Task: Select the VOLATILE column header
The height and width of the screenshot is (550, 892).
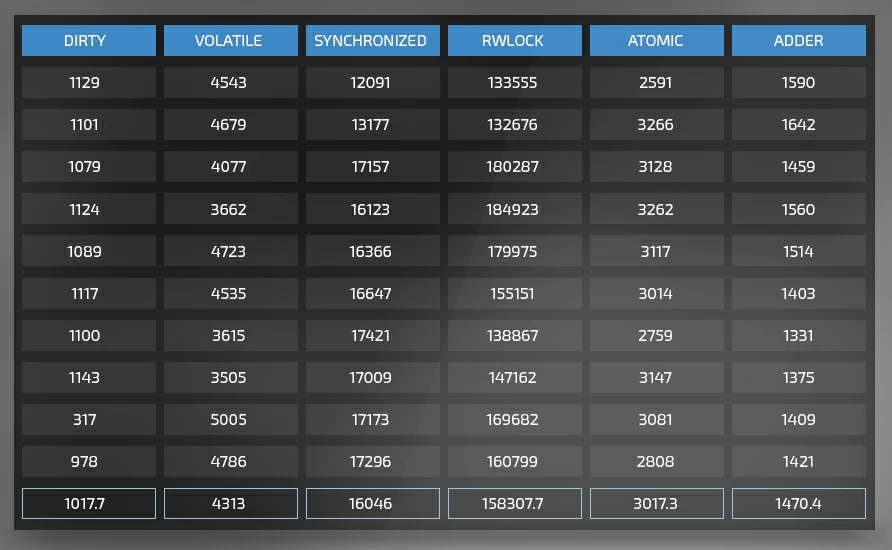Action: coord(231,40)
